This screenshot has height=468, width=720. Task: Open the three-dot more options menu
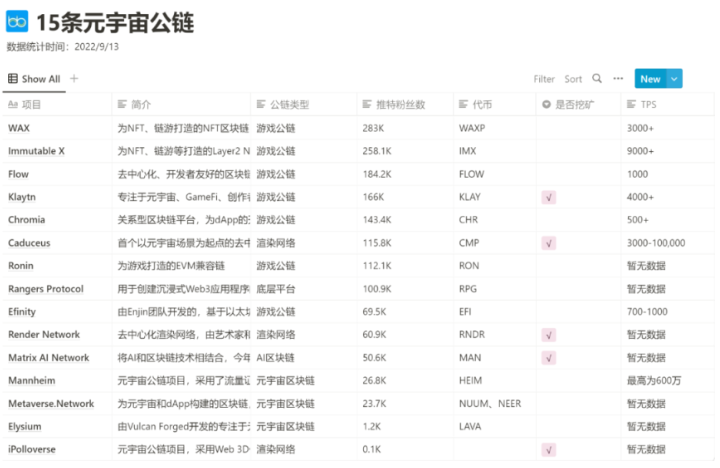coord(618,79)
